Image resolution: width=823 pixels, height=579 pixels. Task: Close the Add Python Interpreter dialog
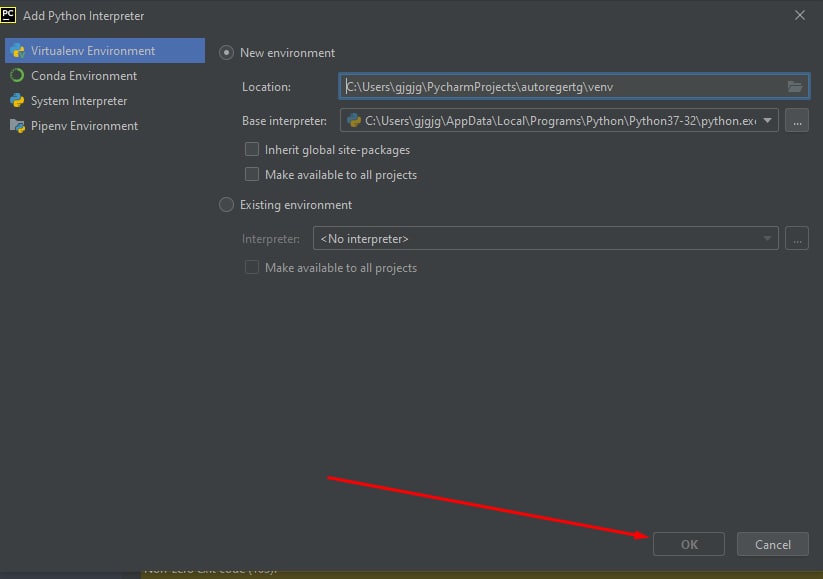tap(799, 15)
